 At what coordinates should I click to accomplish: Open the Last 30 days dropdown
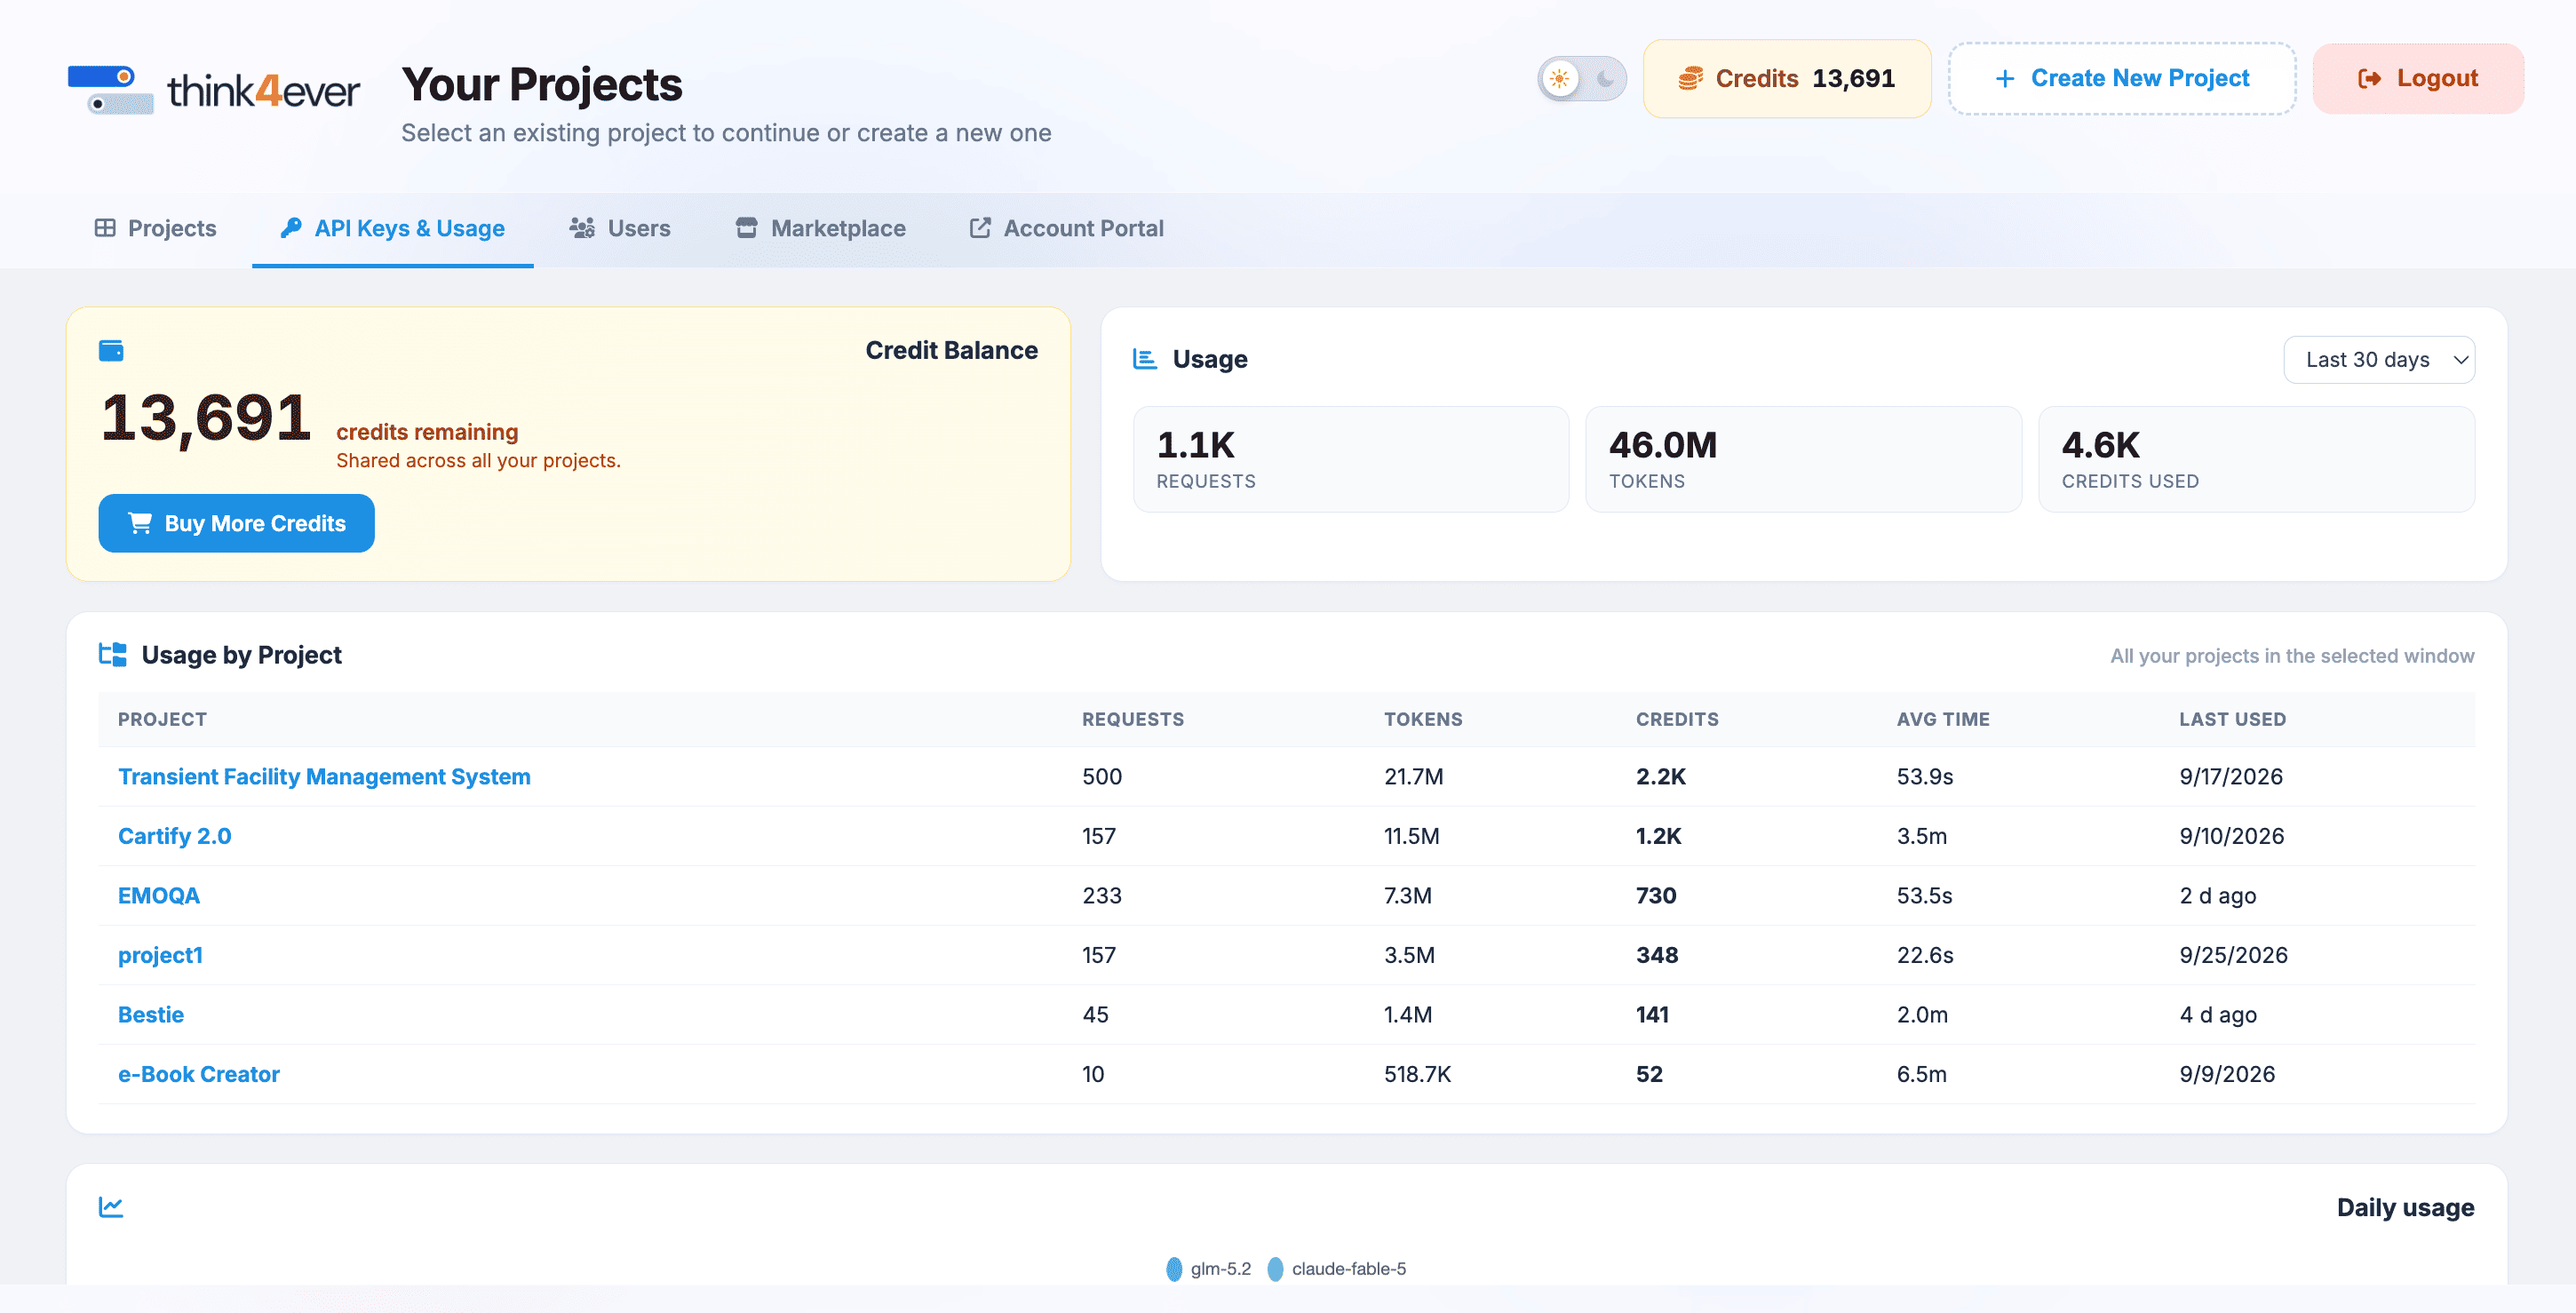(x=2379, y=359)
